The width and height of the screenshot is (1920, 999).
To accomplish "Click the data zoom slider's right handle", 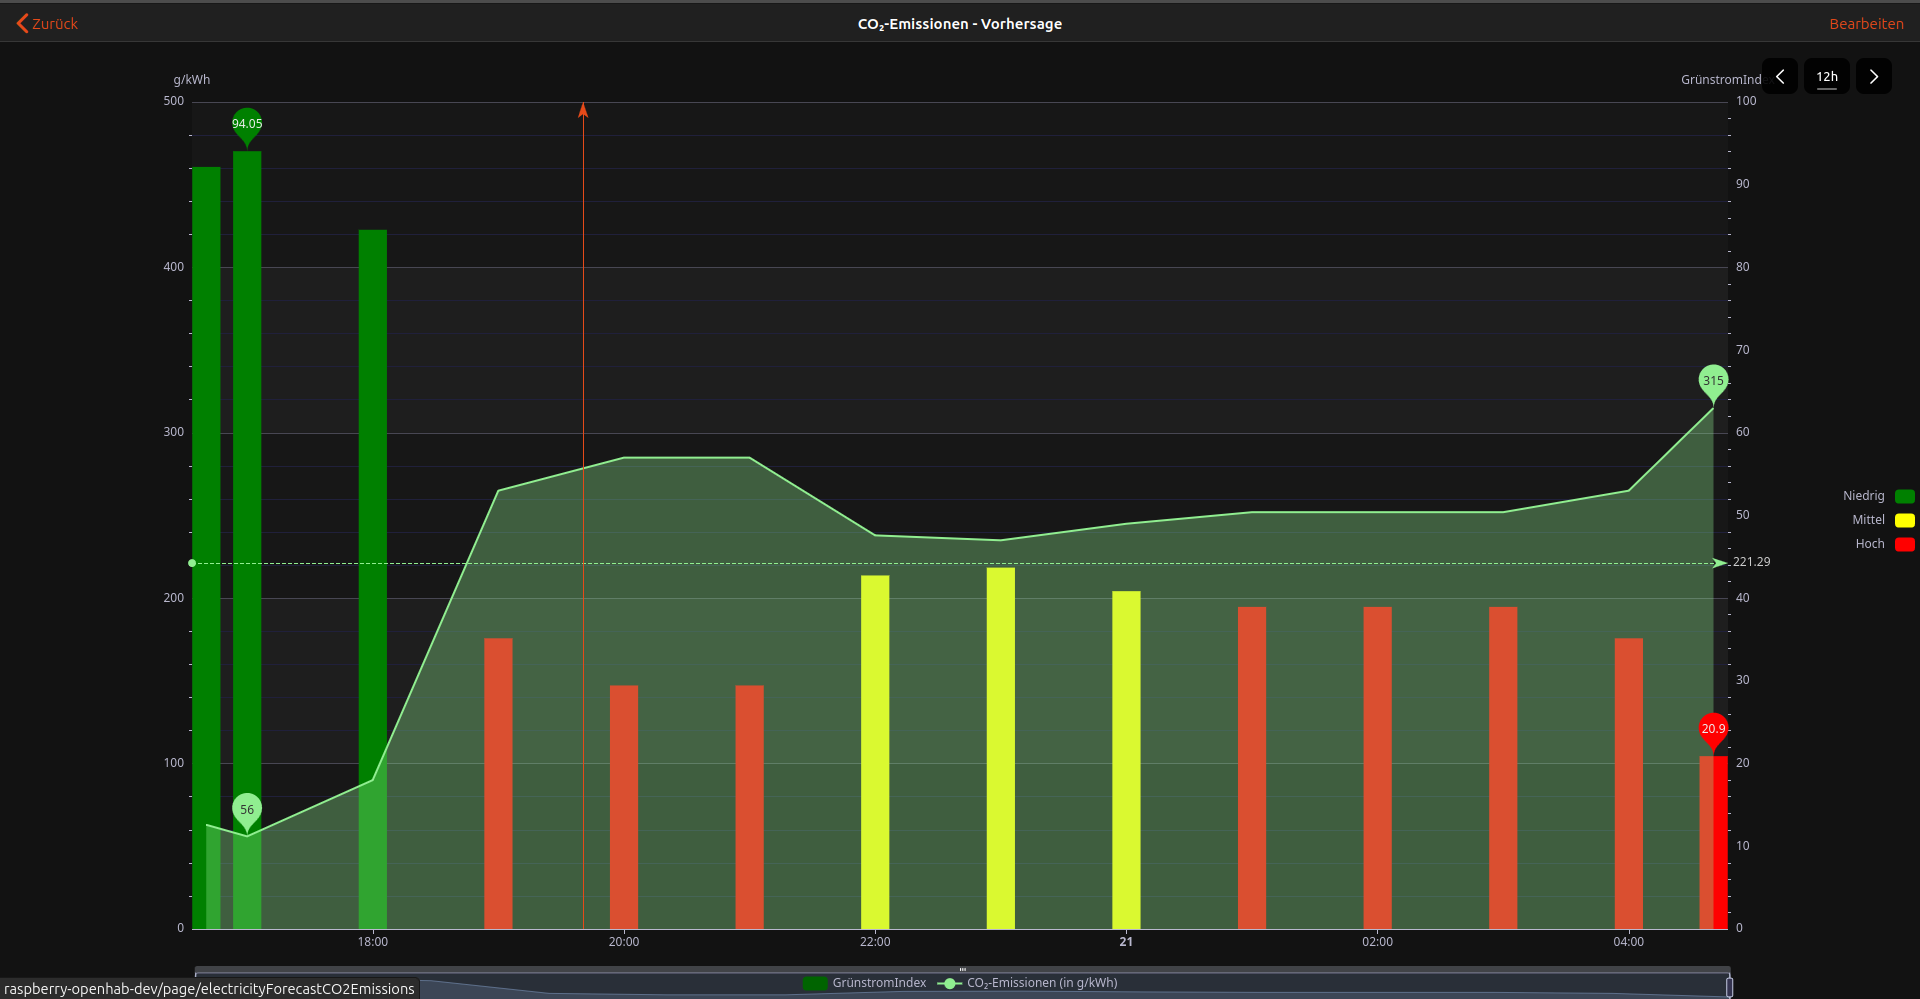I will click(x=1729, y=985).
